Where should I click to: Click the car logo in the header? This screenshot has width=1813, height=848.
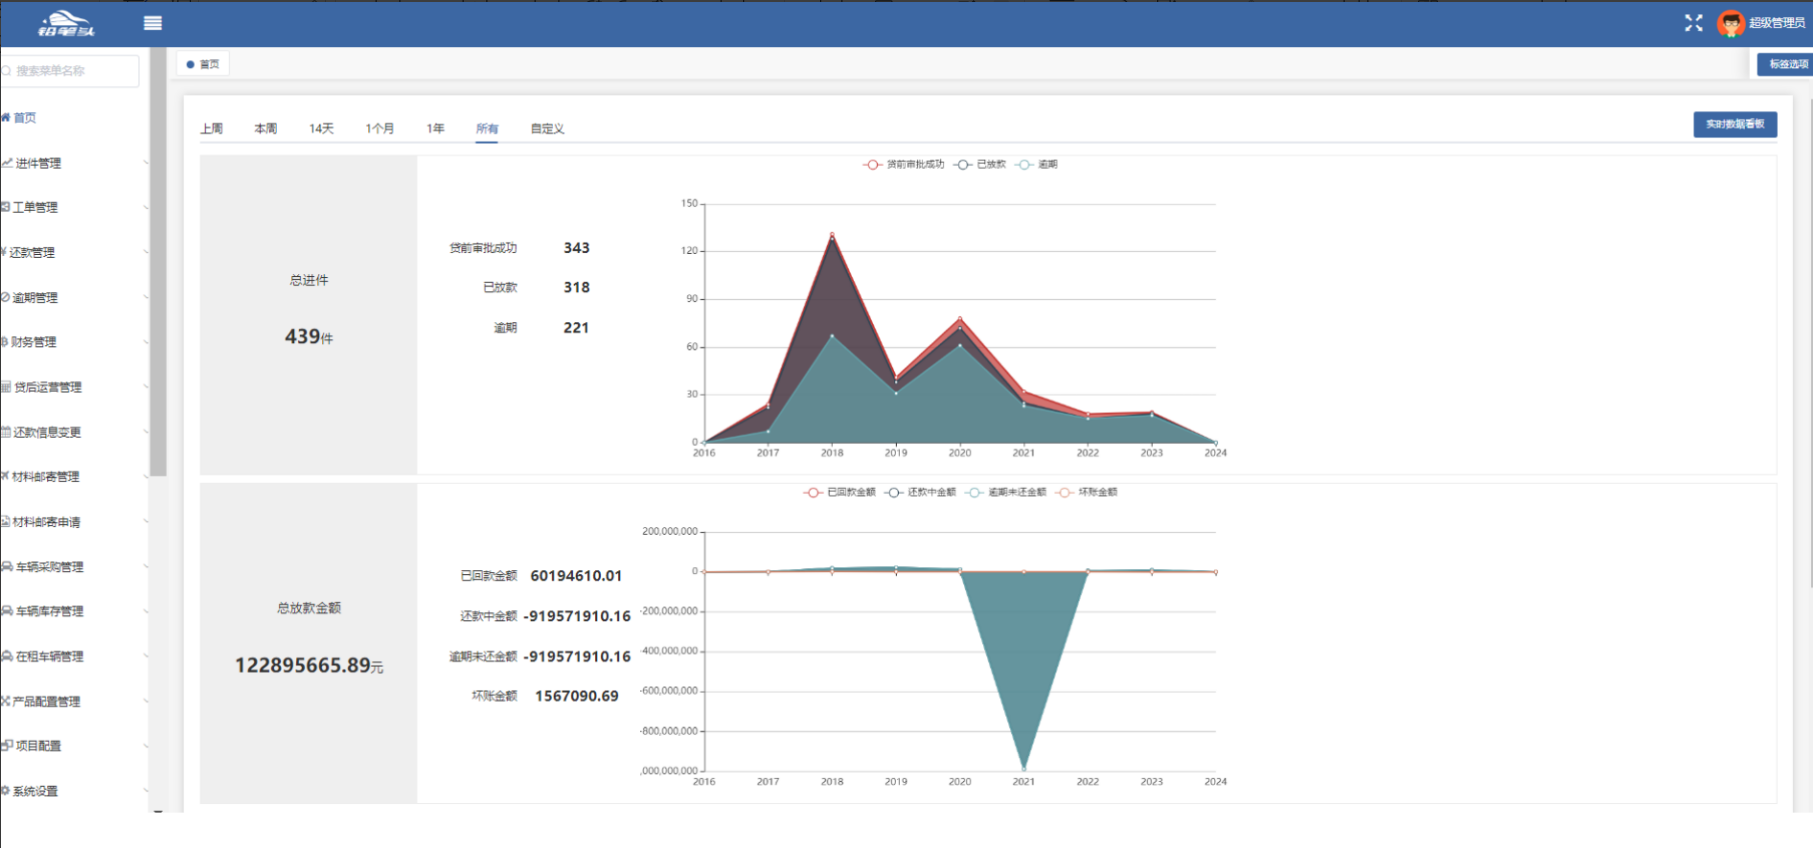[x=67, y=23]
